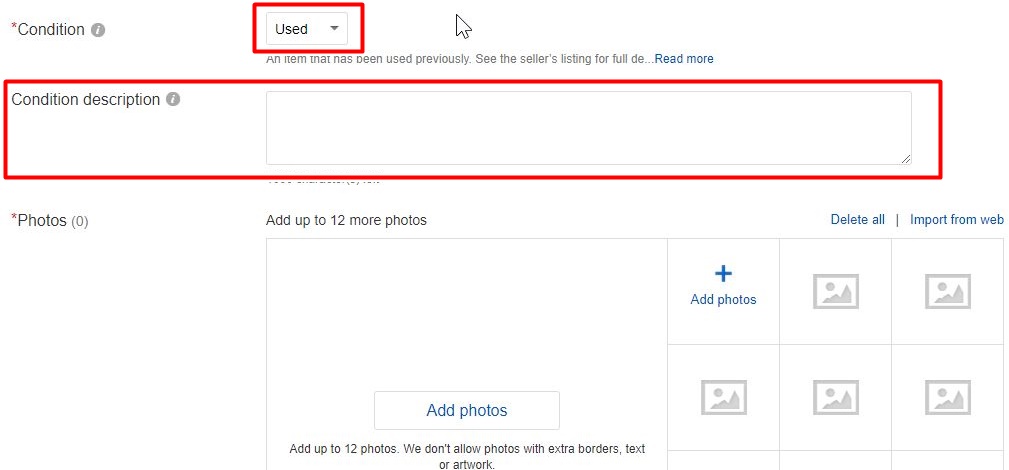The width and height of the screenshot is (1009, 470).
Task: Select the second-row middle photo placeholder
Action: tap(835, 397)
